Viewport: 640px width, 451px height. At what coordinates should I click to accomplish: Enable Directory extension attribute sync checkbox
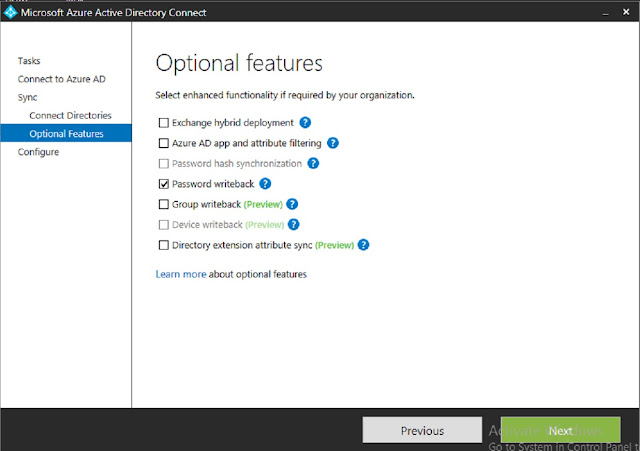(x=164, y=245)
